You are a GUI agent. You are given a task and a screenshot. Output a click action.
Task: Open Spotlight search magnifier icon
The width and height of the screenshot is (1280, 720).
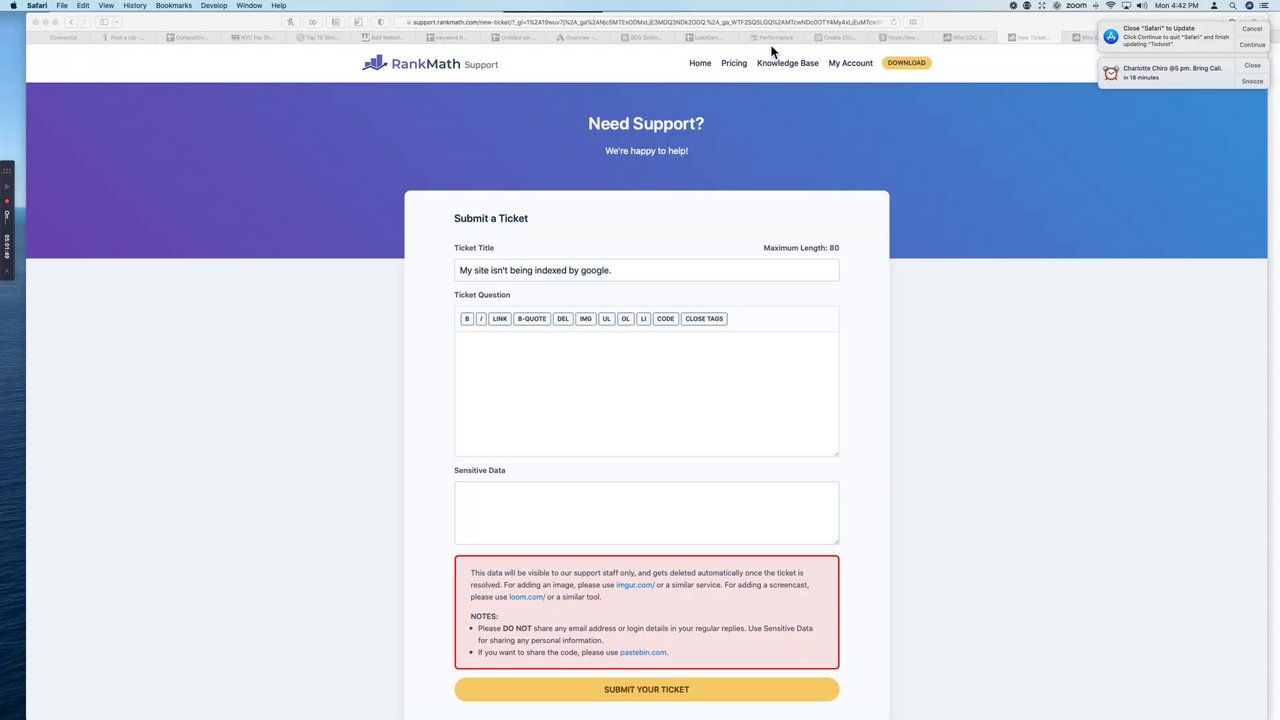pyautogui.click(x=1233, y=6)
